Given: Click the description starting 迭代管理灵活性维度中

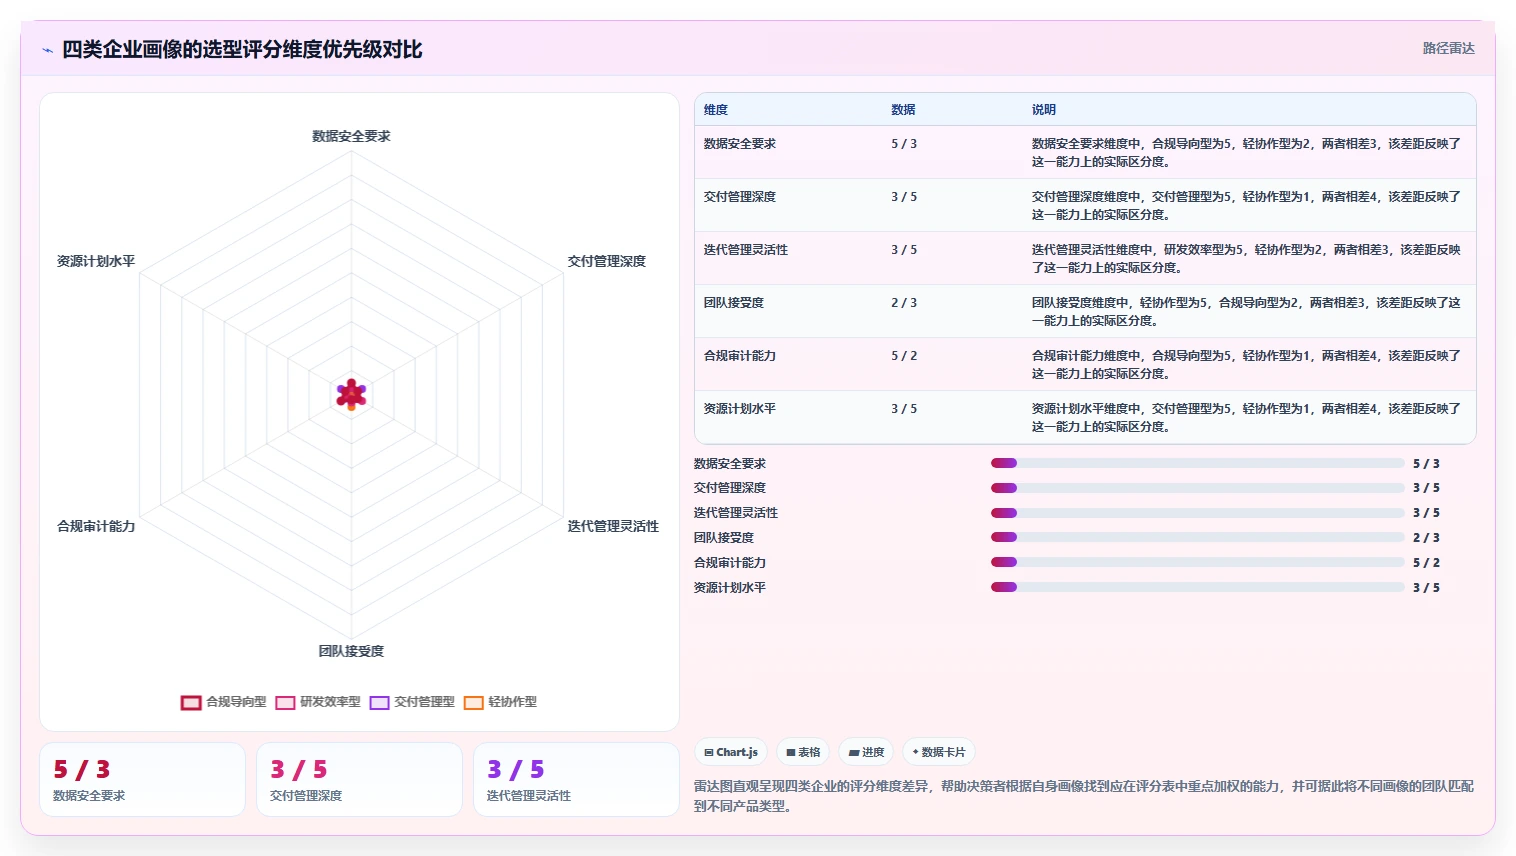Looking at the screenshot, I should pyautogui.click(x=1246, y=259).
